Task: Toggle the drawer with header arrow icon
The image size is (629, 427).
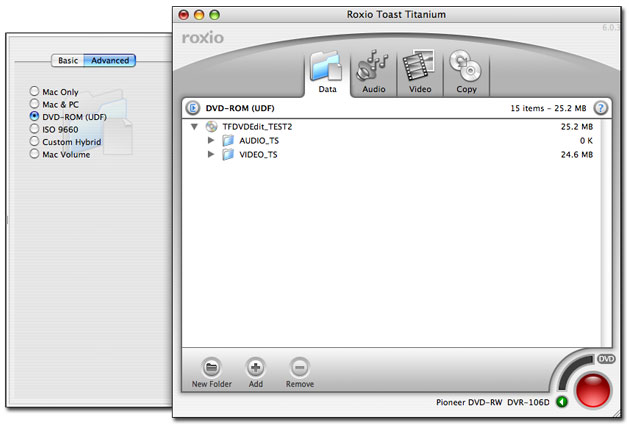Action: tap(193, 108)
